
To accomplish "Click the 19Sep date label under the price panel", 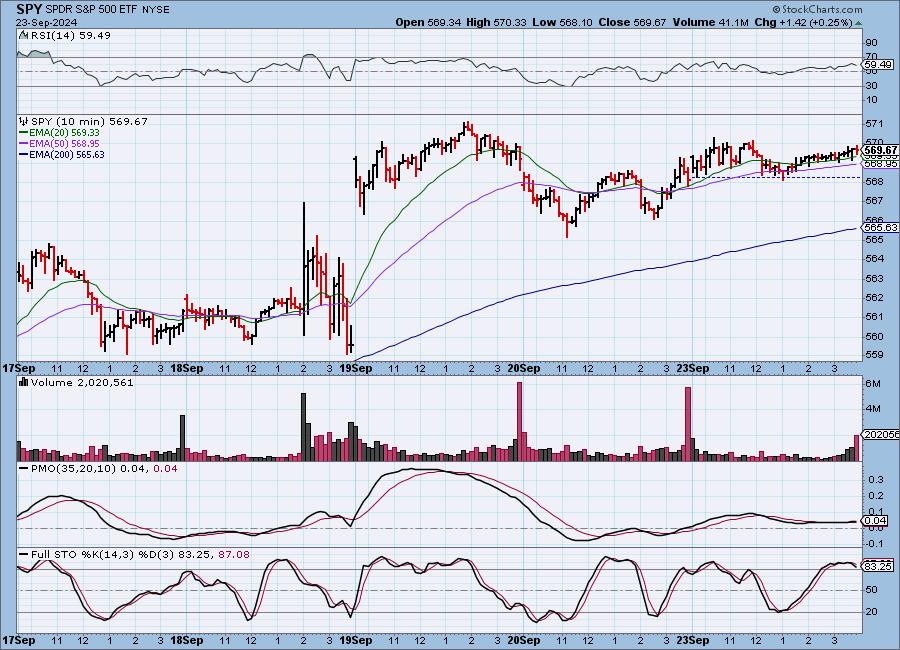I will 355,368.
